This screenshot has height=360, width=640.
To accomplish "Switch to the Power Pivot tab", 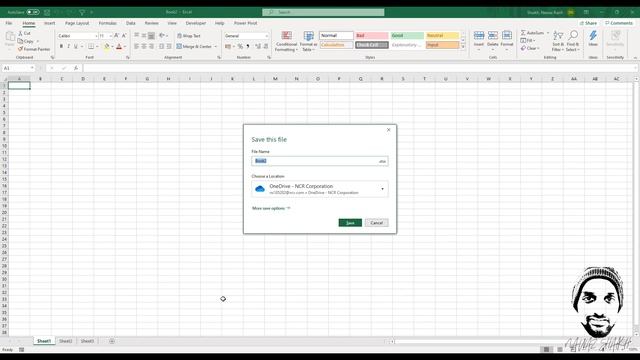I will coord(245,23).
